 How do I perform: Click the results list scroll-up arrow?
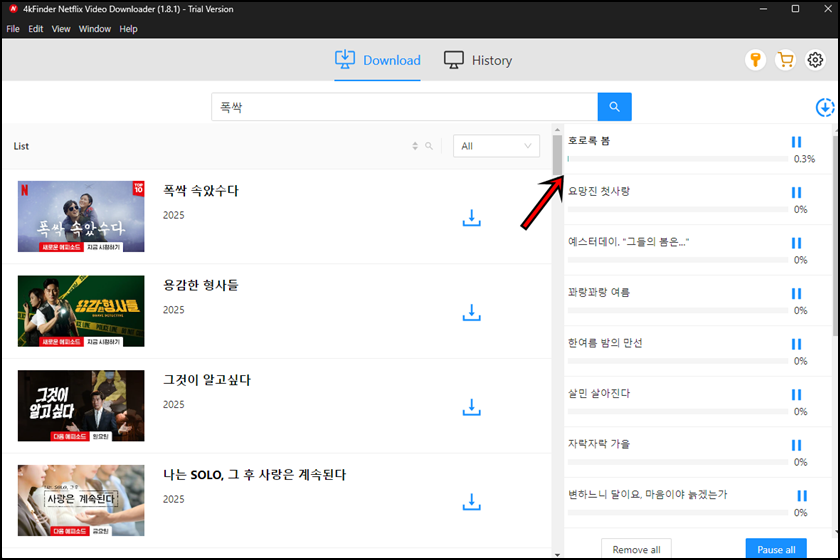tap(557, 130)
